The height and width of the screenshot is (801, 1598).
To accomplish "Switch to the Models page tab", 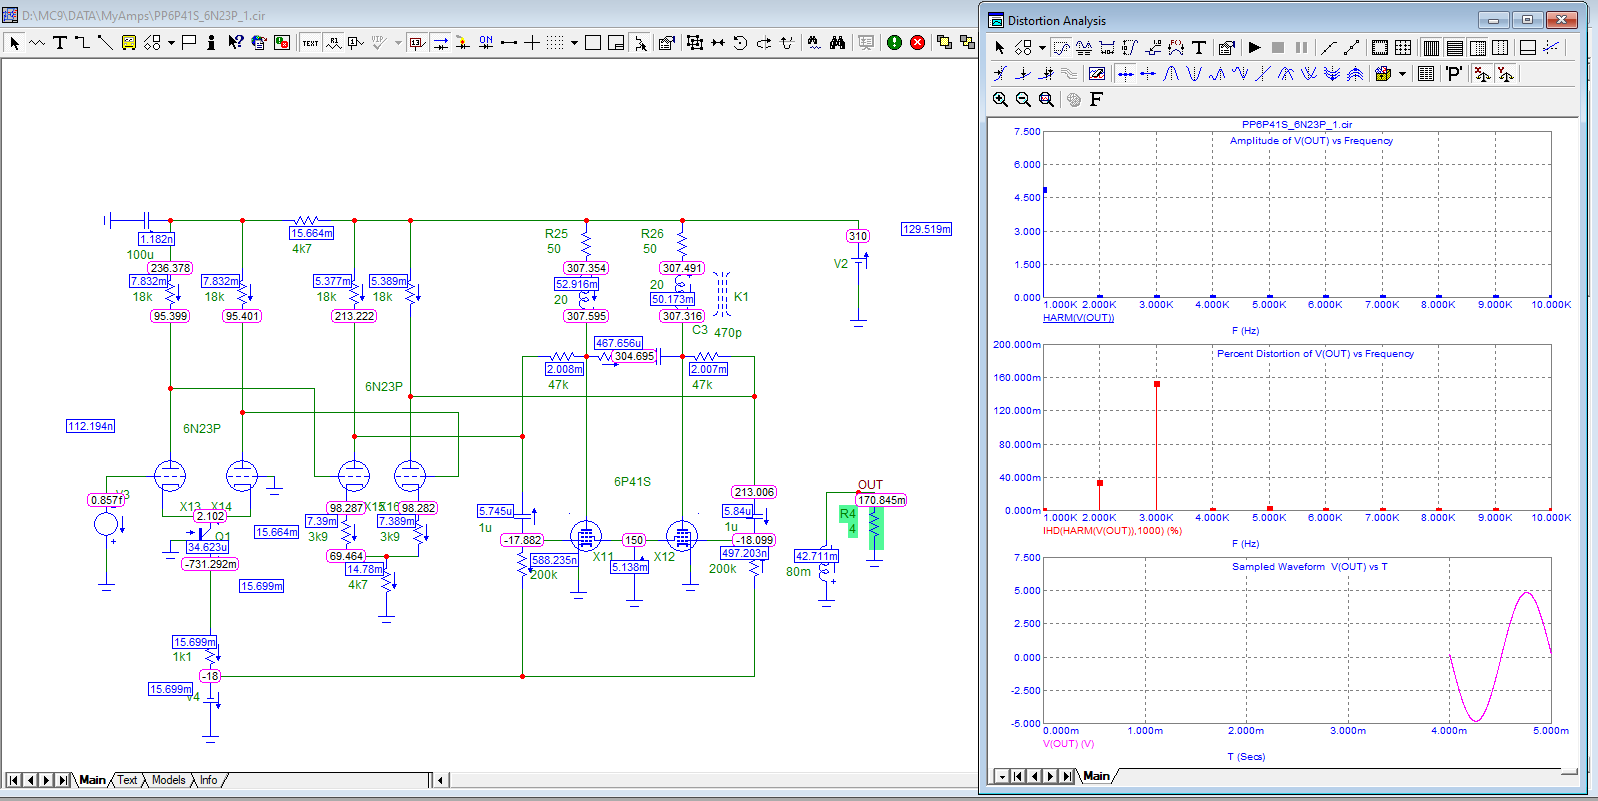I will coord(168,780).
